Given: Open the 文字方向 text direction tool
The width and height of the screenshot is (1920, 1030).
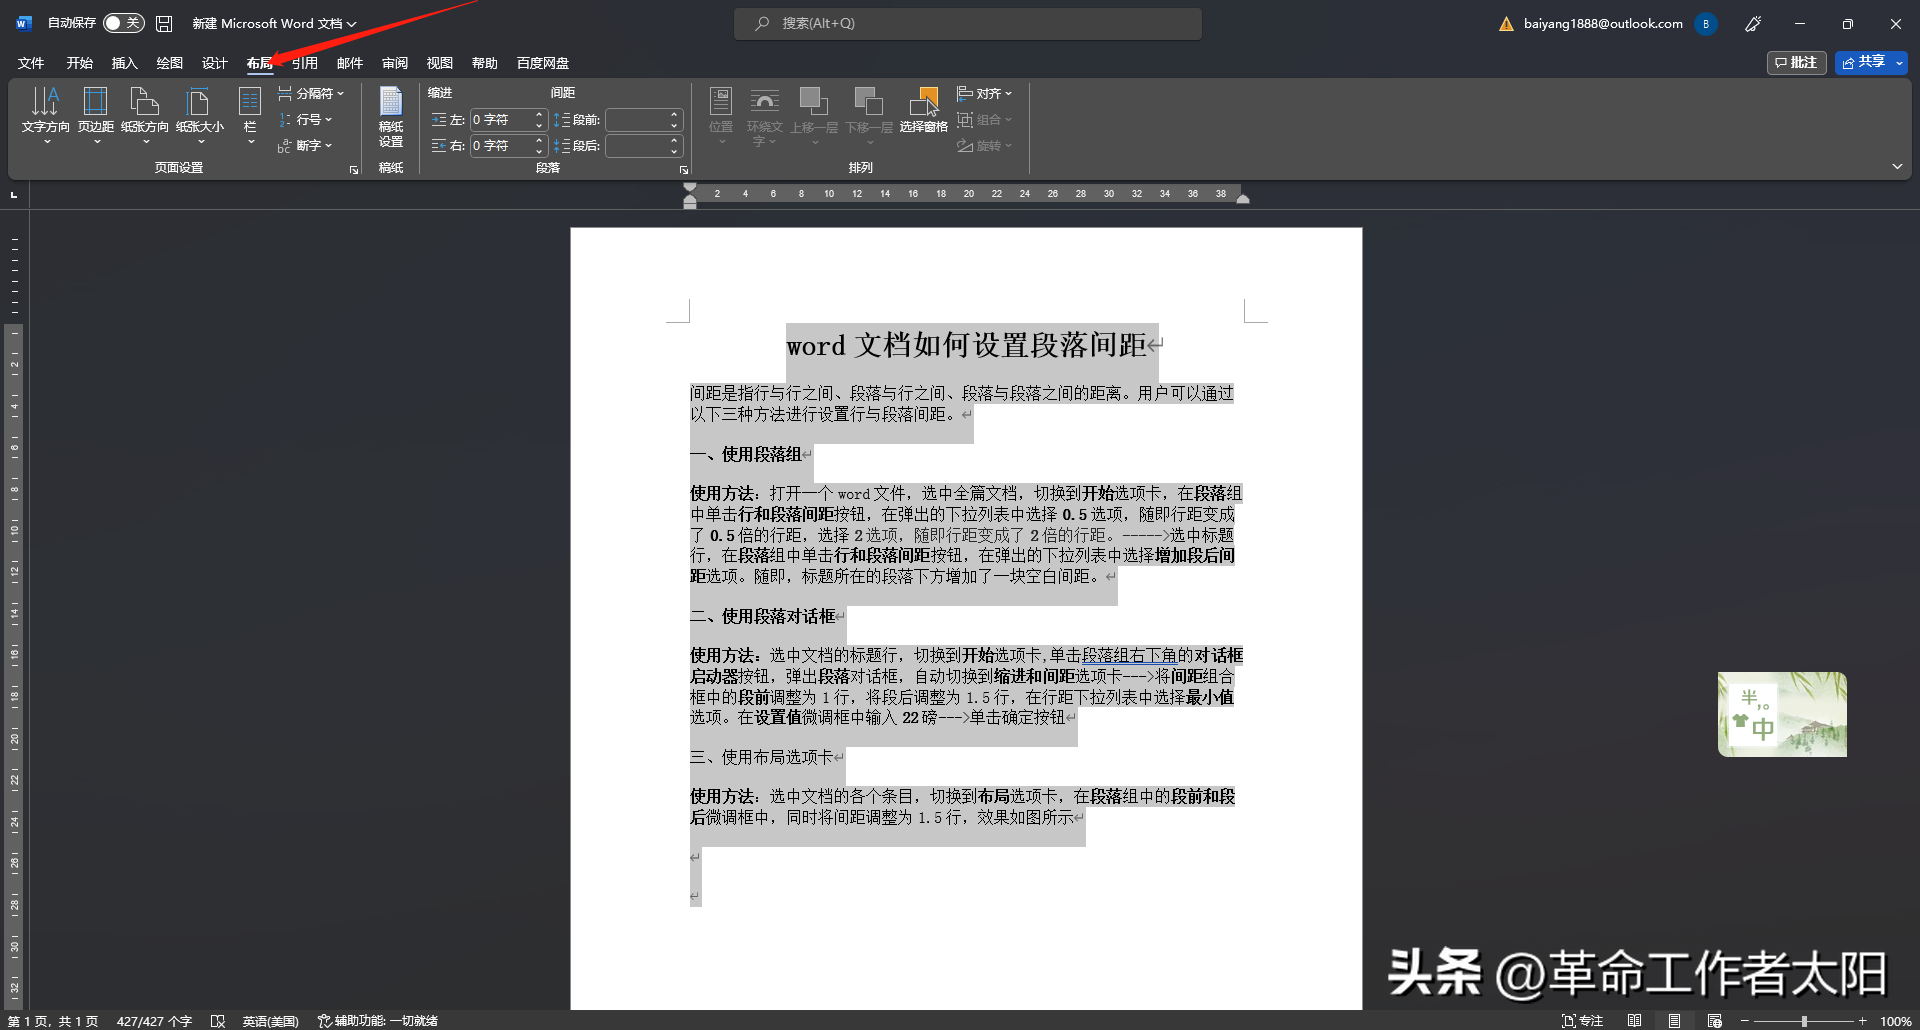Looking at the screenshot, I should 46,114.
